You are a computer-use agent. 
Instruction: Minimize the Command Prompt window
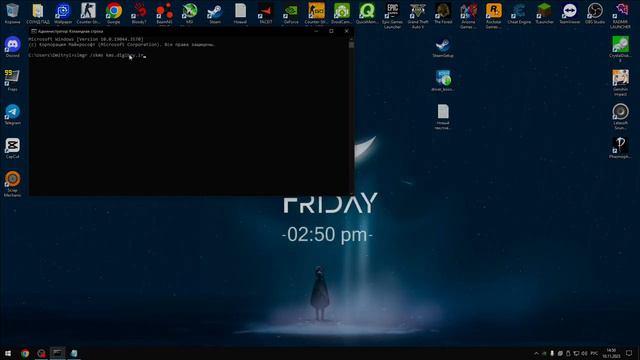316,31
